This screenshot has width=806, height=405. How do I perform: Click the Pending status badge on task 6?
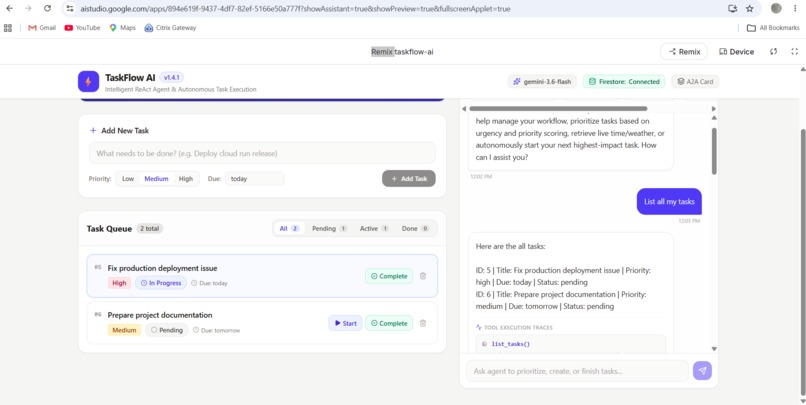[x=167, y=330]
